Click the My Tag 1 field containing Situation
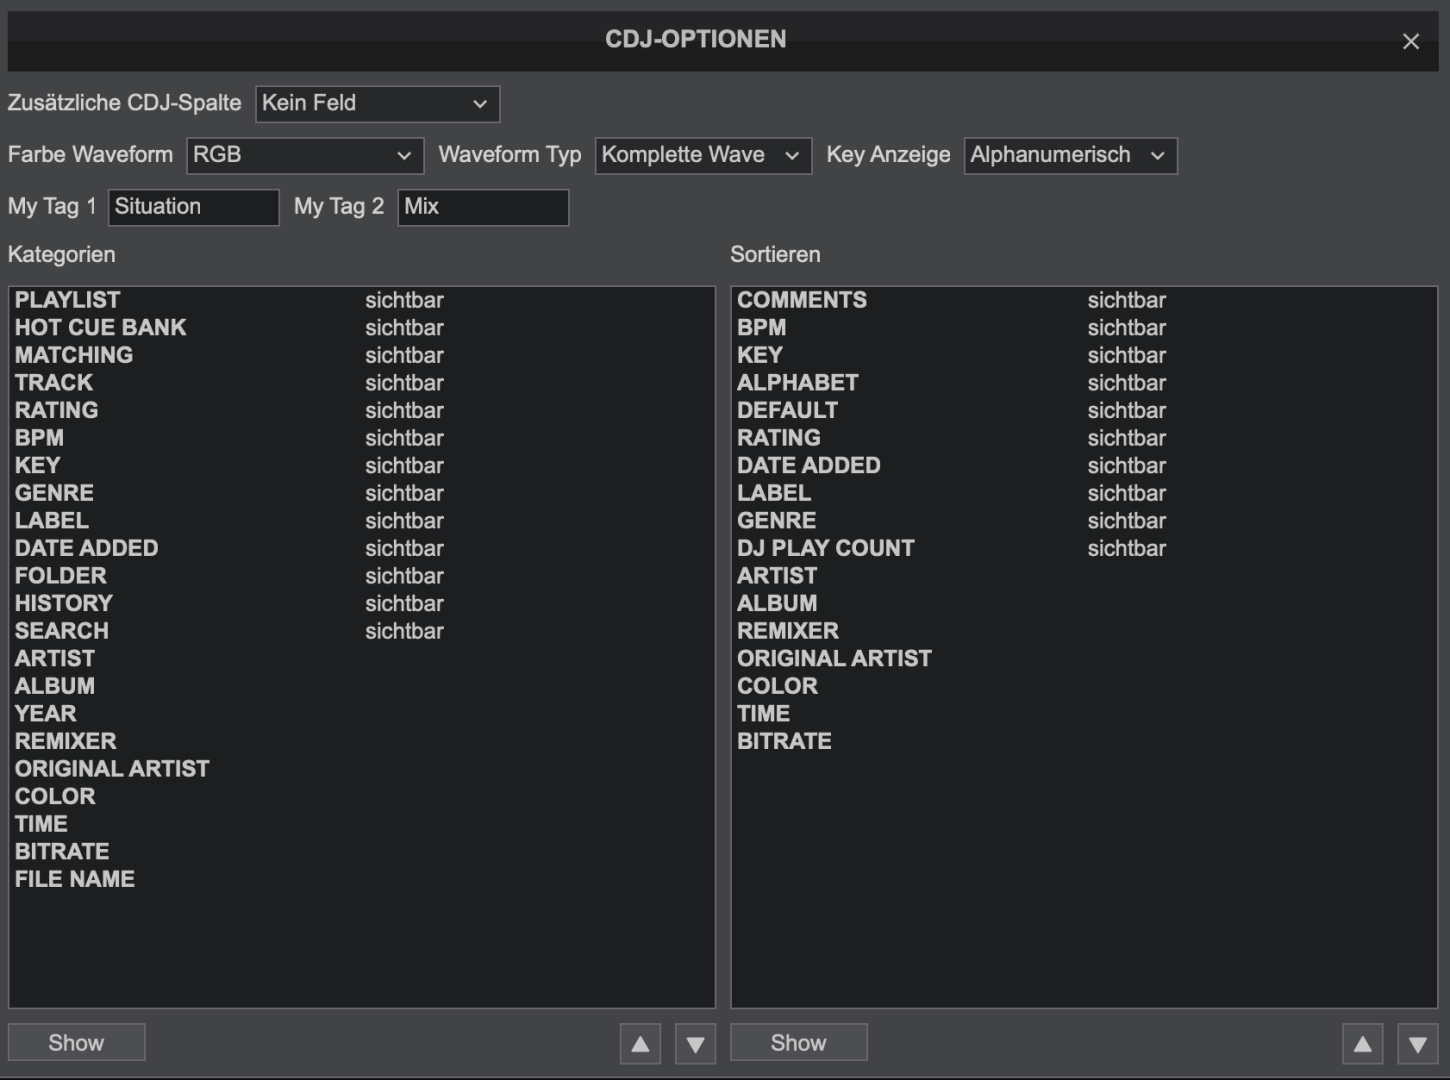Image resolution: width=1450 pixels, height=1080 pixels. tap(193, 207)
